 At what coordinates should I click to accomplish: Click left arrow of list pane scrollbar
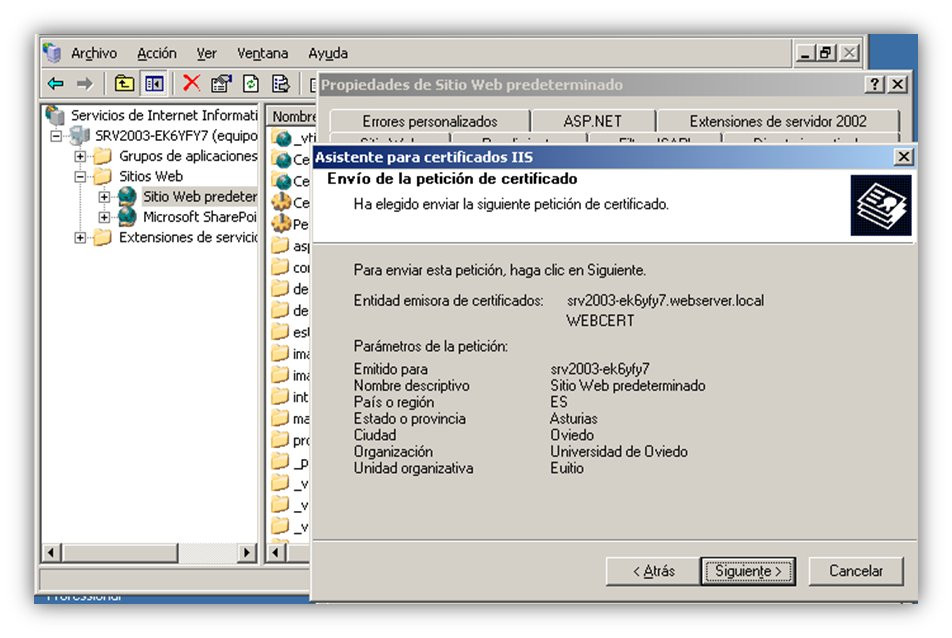coord(276,552)
